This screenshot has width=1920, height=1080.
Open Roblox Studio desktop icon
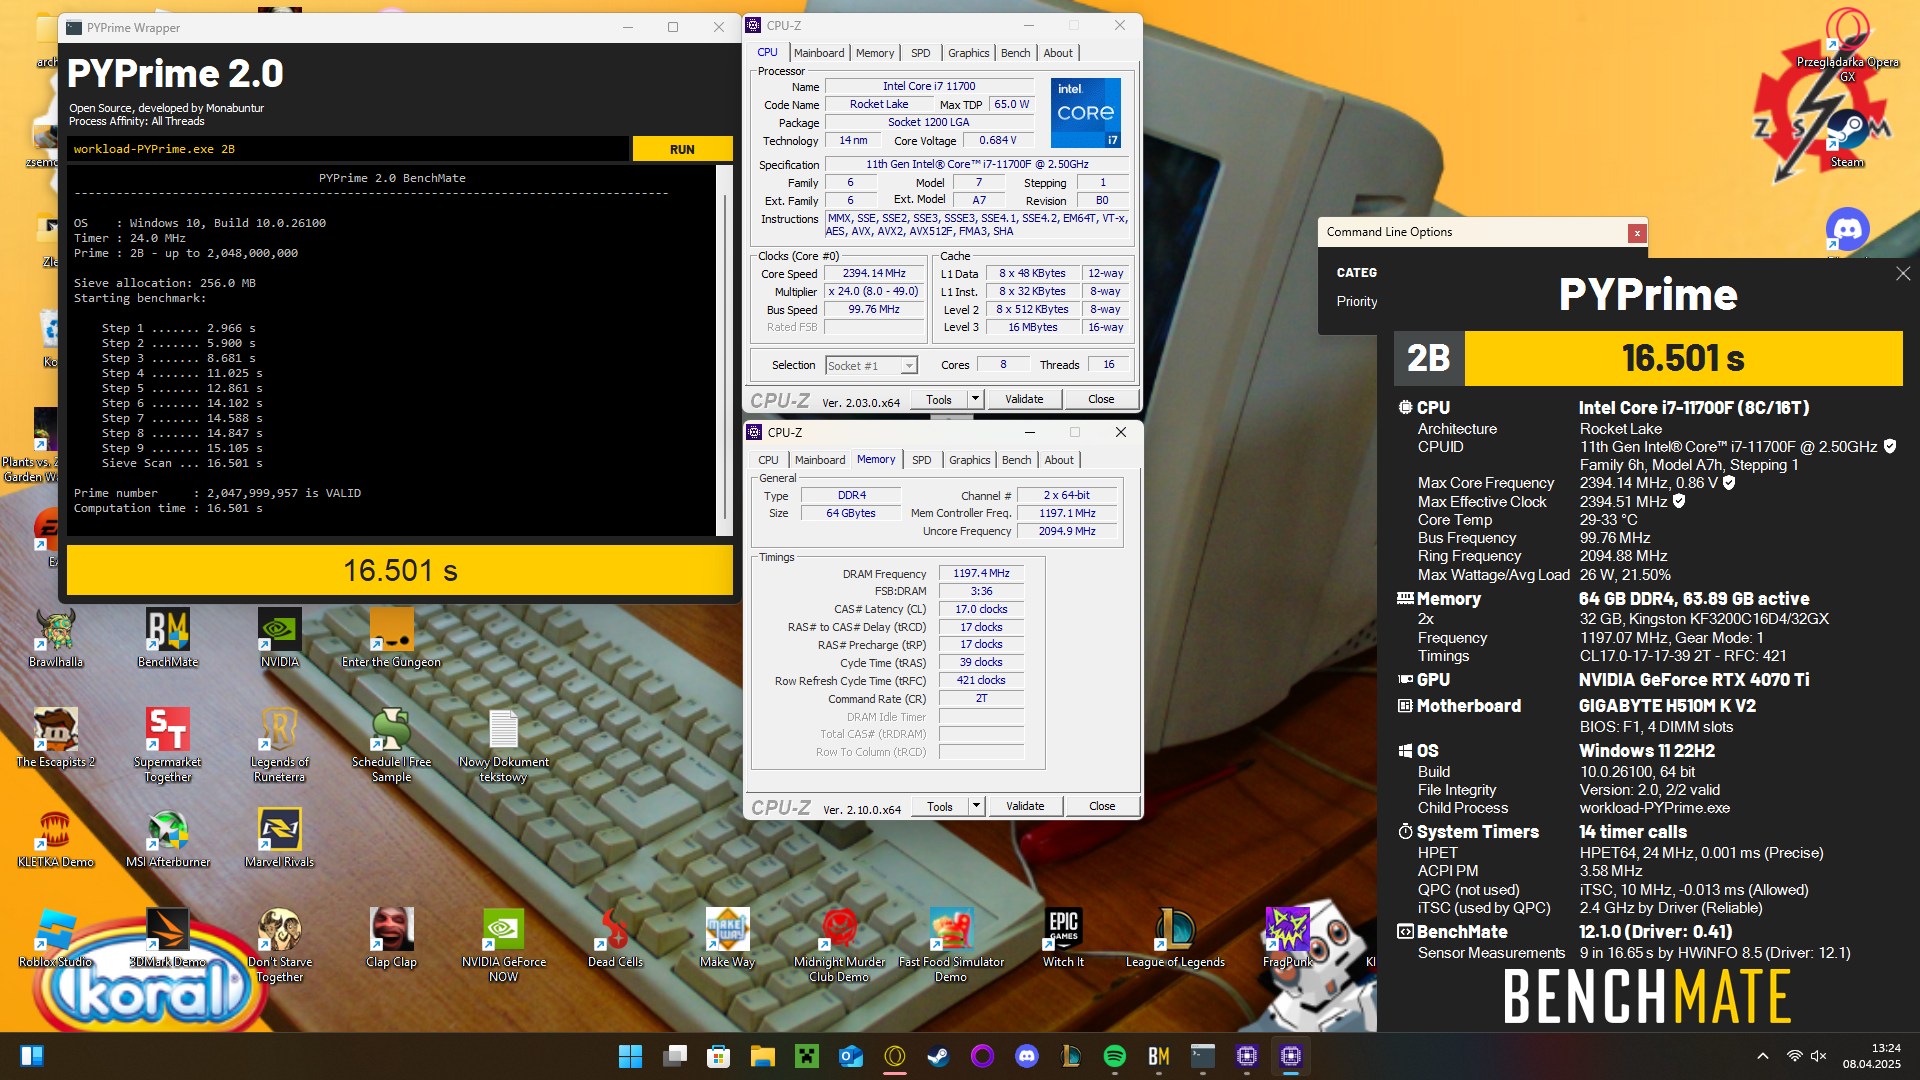point(56,938)
